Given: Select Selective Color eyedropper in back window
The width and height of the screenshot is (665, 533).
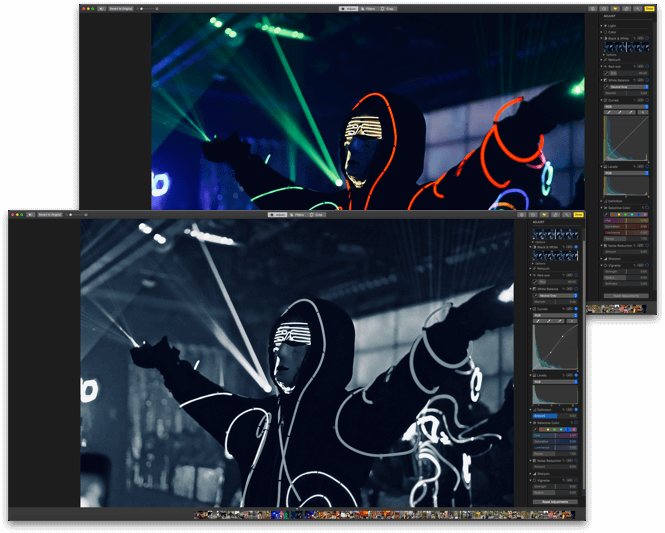Looking at the screenshot, I should [x=606, y=214].
